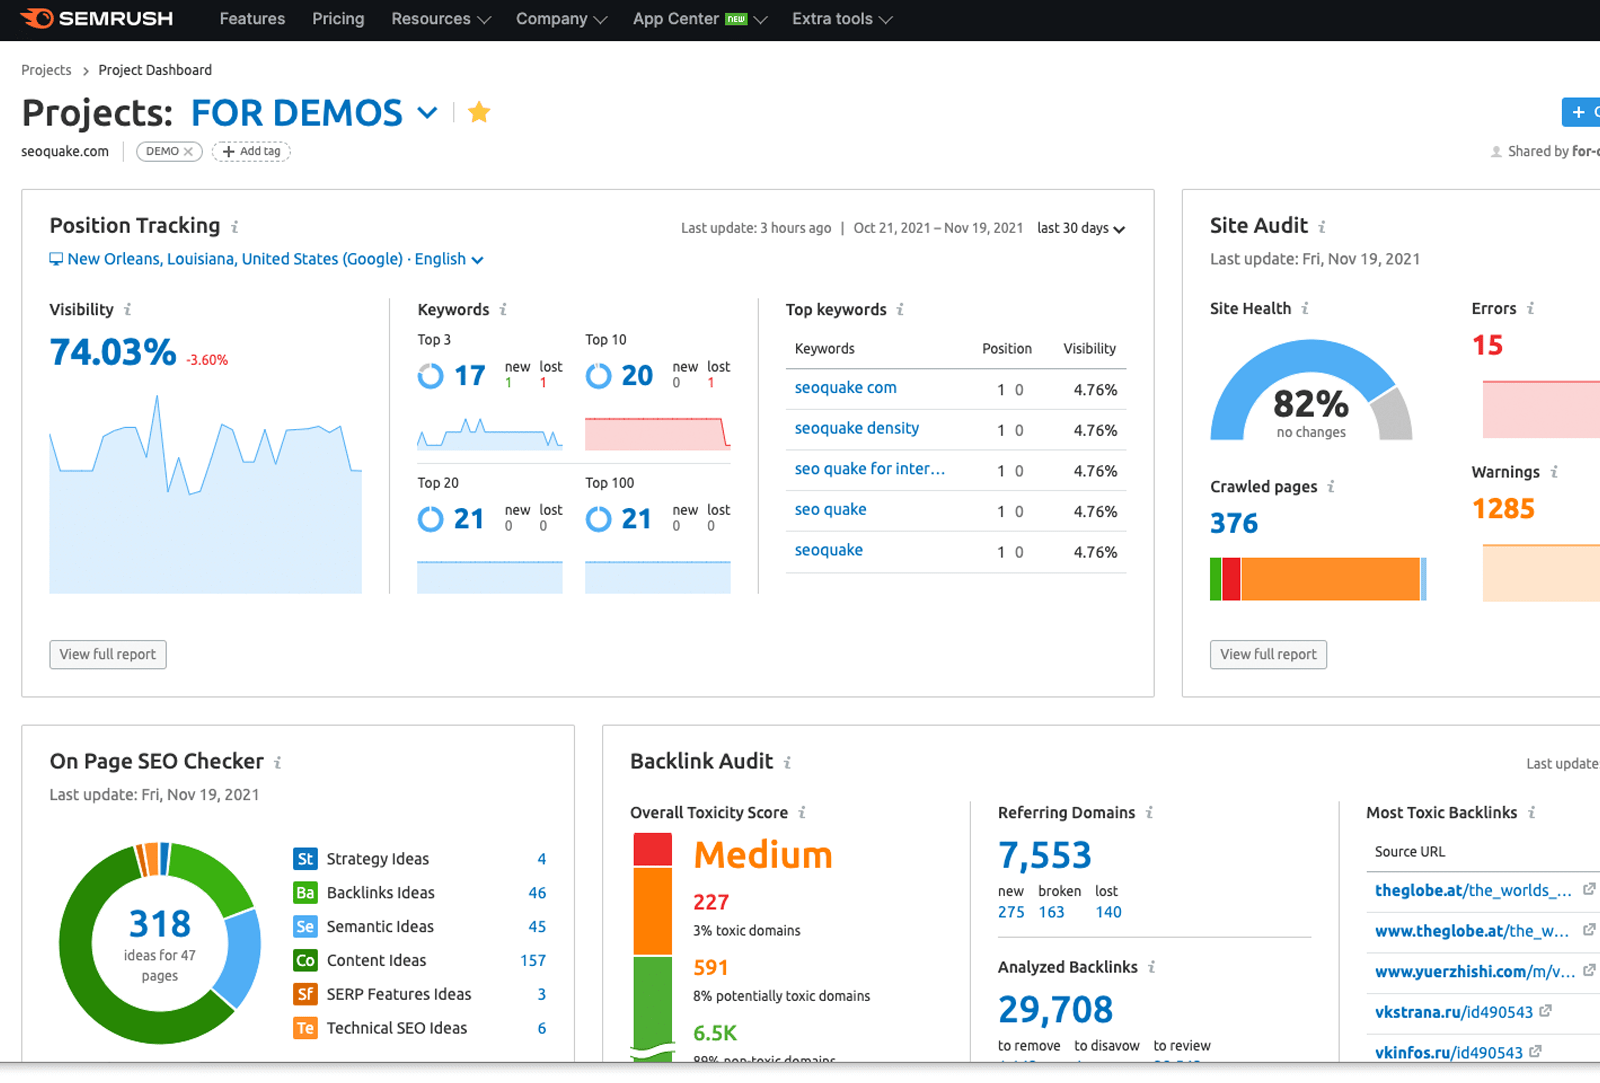1600x1083 pixels.
Task: Select the Strategy Ideas 'St' icon
Action: [x=305, y=858]
